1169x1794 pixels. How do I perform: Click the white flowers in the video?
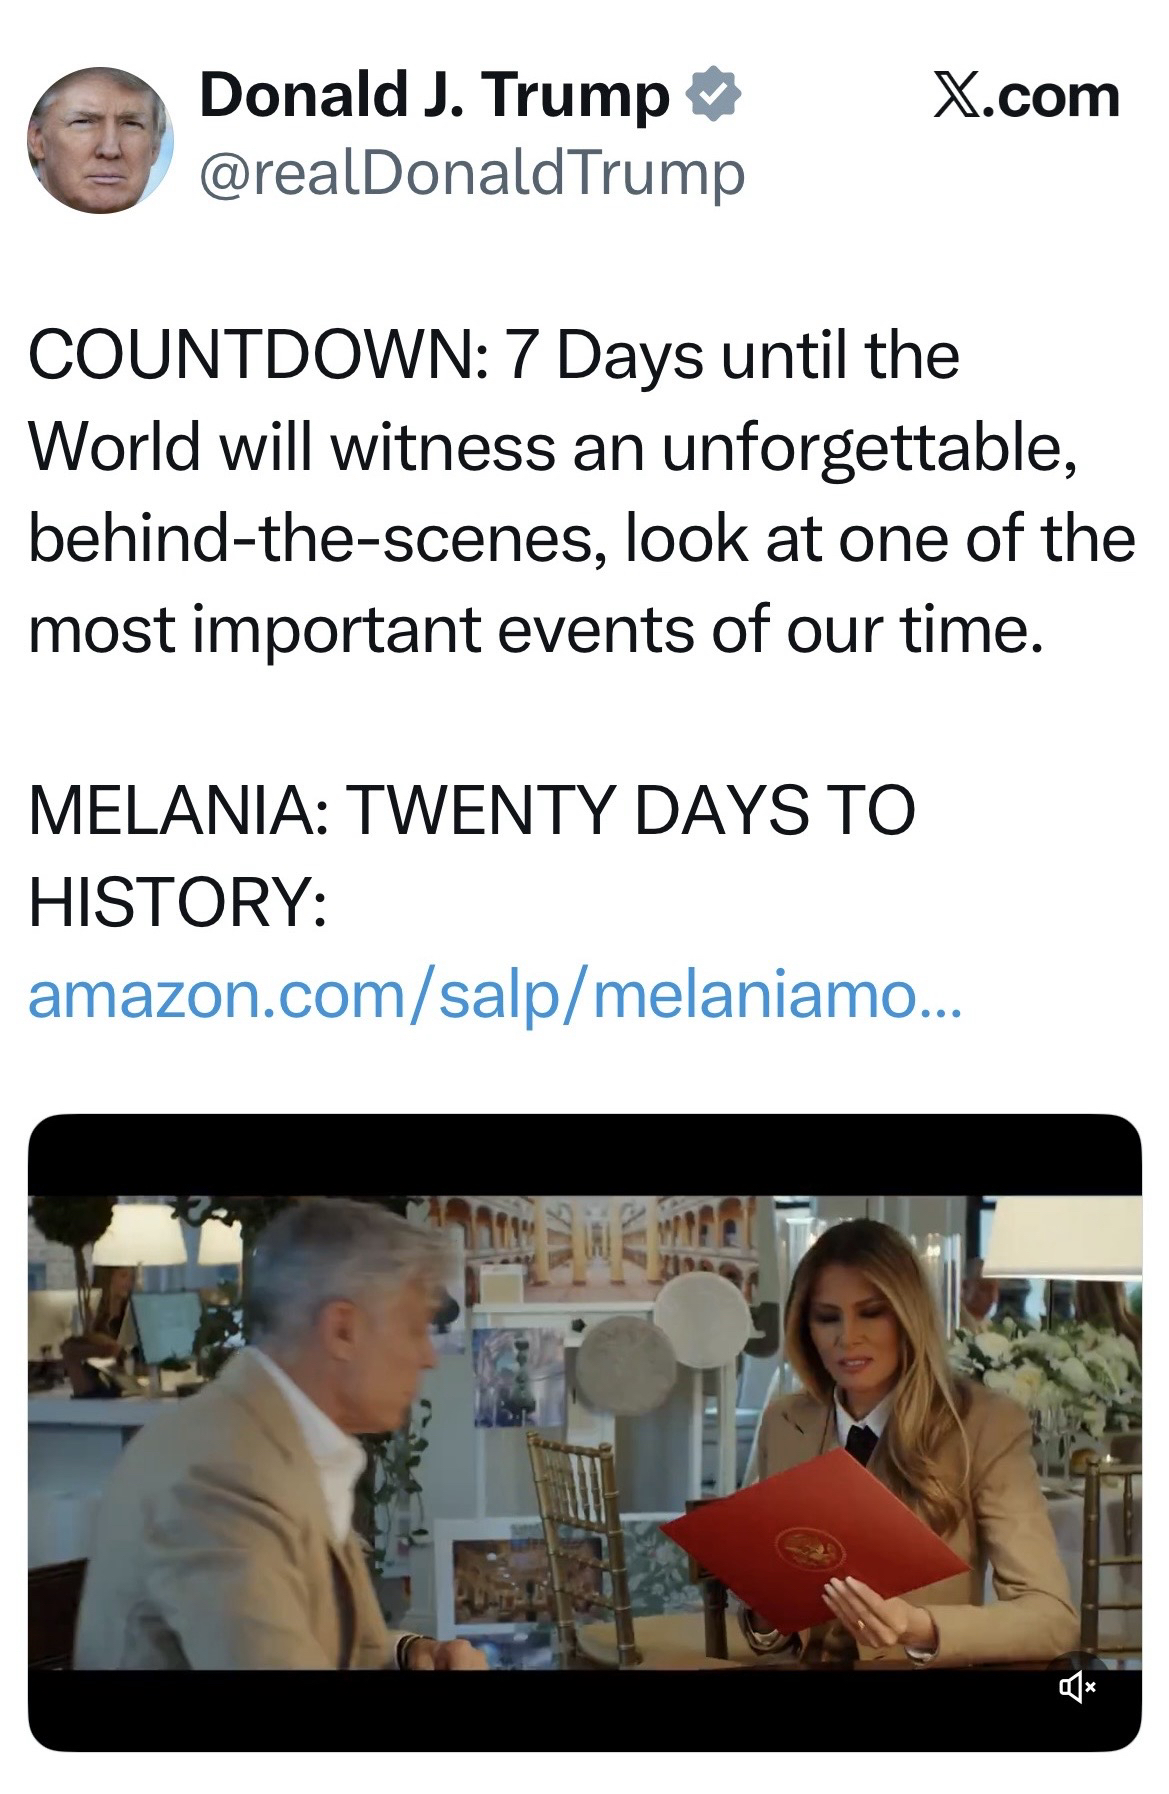[x=1050, y=1370]
